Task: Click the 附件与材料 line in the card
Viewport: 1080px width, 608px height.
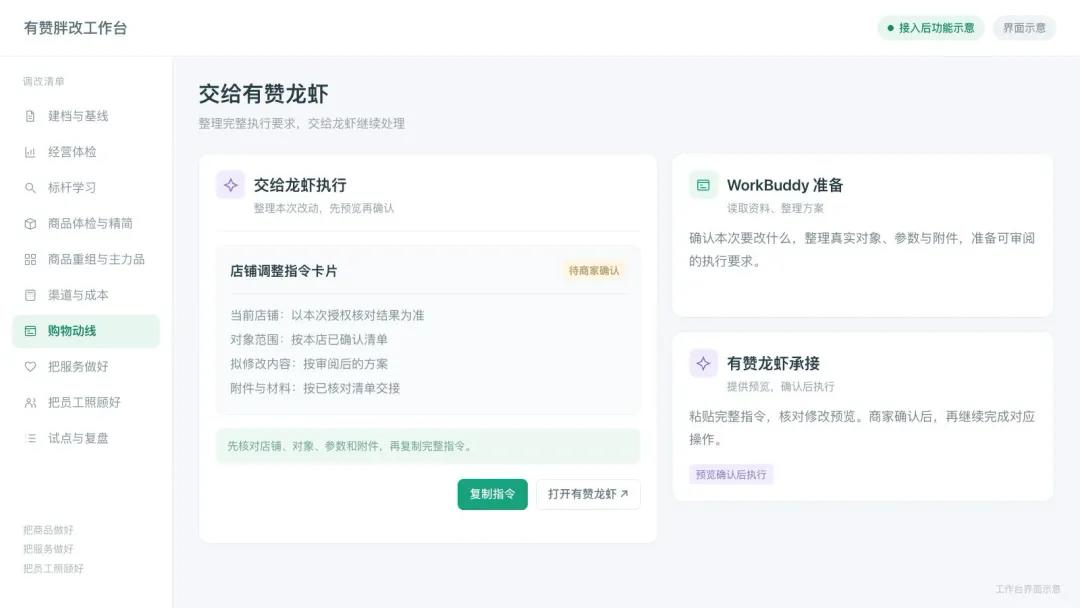Action: coord(315,388)
